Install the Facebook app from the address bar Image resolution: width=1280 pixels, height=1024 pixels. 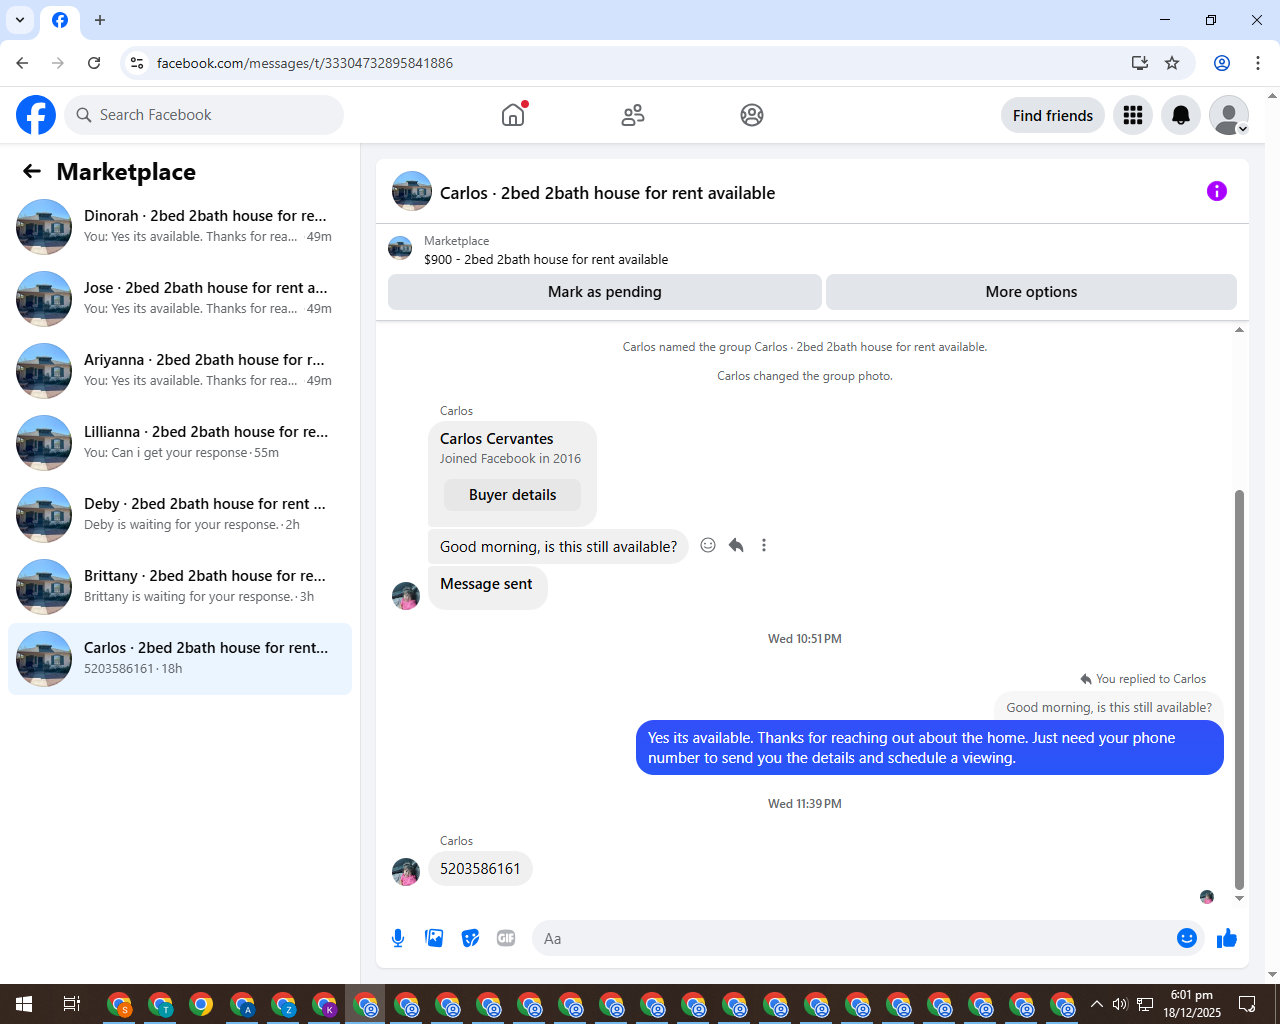[1139, 63]
